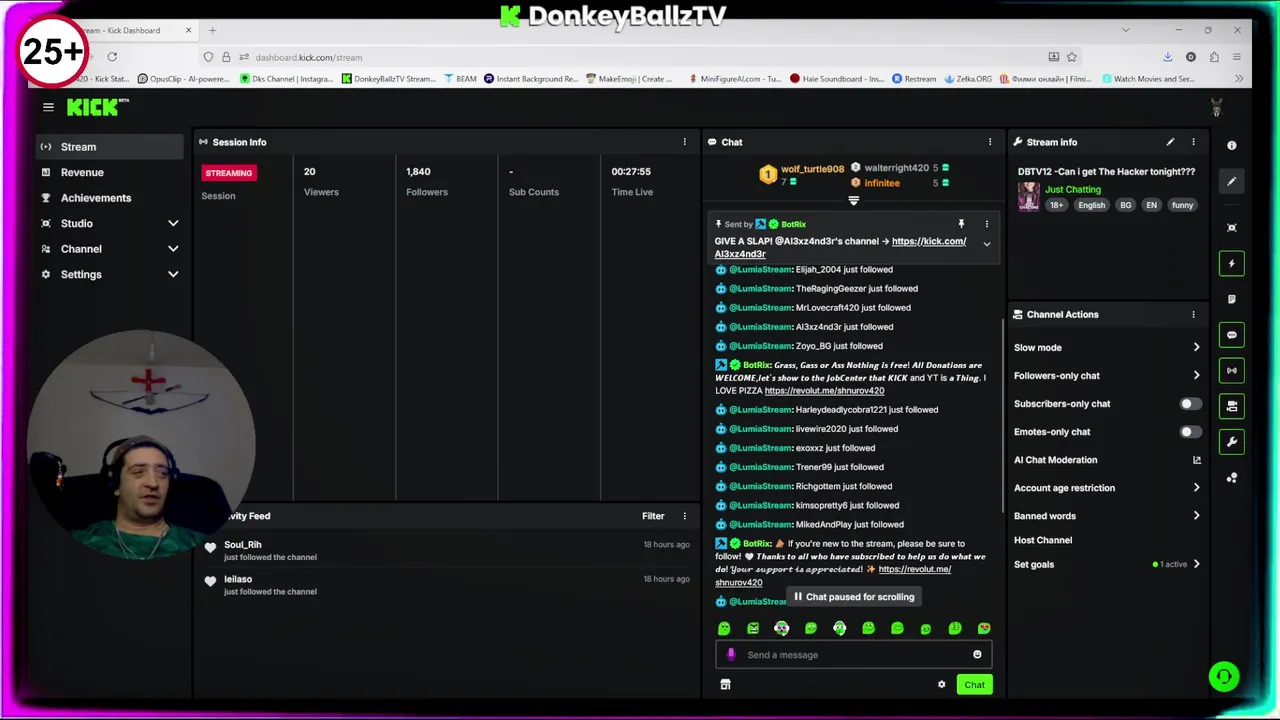Image resolution: width=1280 pixels, height=720 pixels.
Task: Open Slow mode options chevron
Action: pyautogui.click(x=1196, y=348)
